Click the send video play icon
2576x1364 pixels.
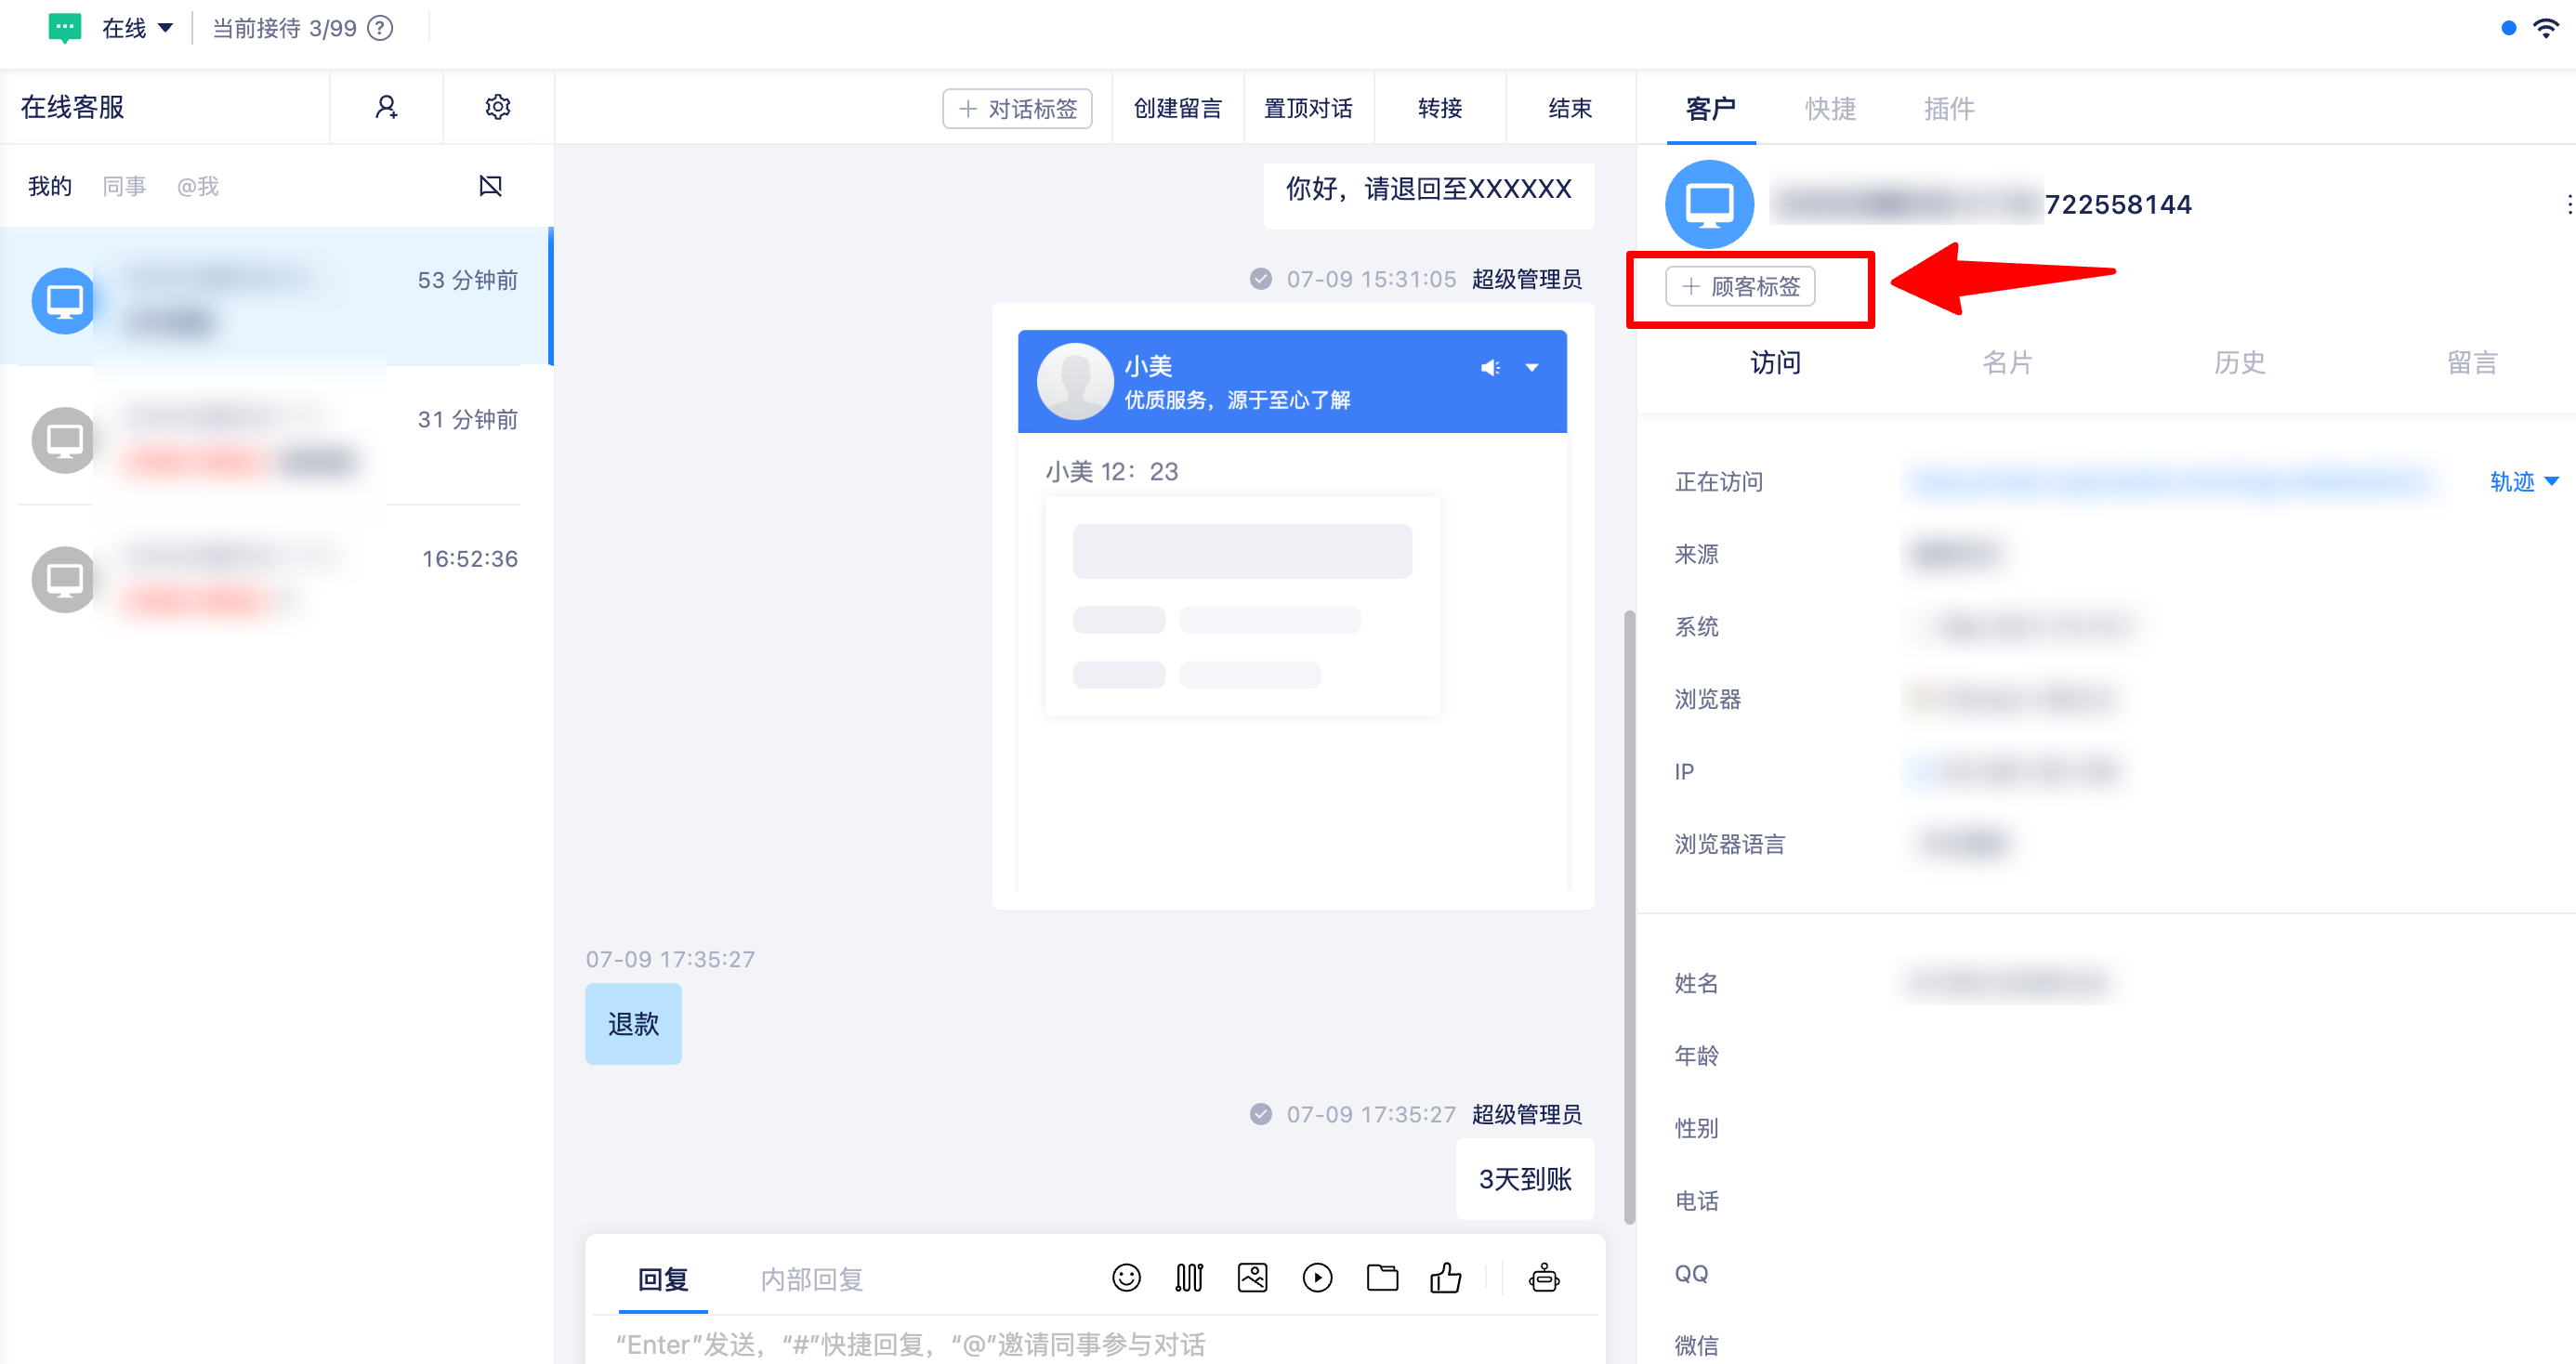pyautogui.click(x=1317, y=1278)
